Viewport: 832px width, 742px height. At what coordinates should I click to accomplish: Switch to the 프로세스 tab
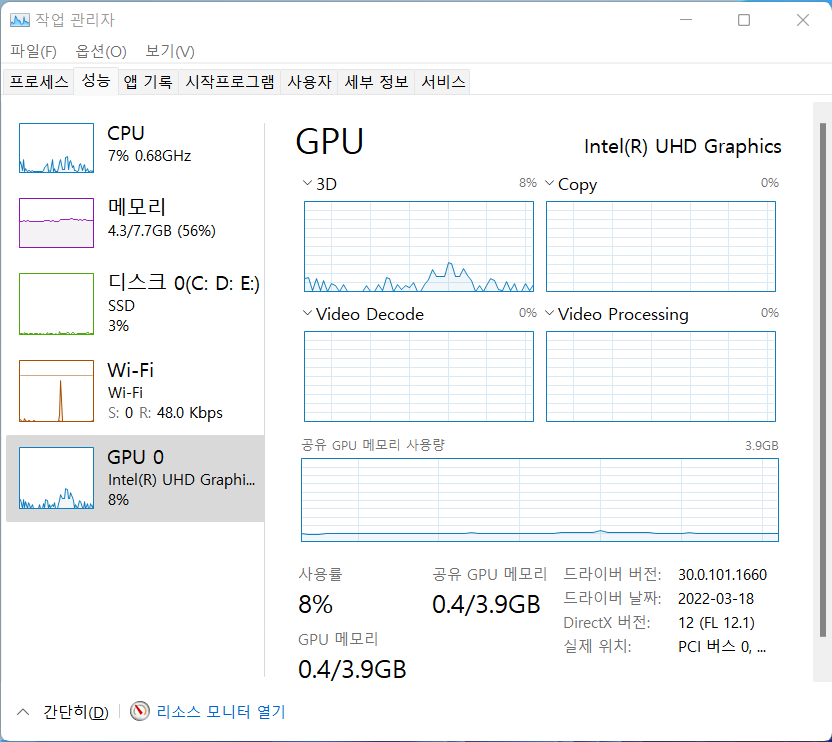click(39, 82)
